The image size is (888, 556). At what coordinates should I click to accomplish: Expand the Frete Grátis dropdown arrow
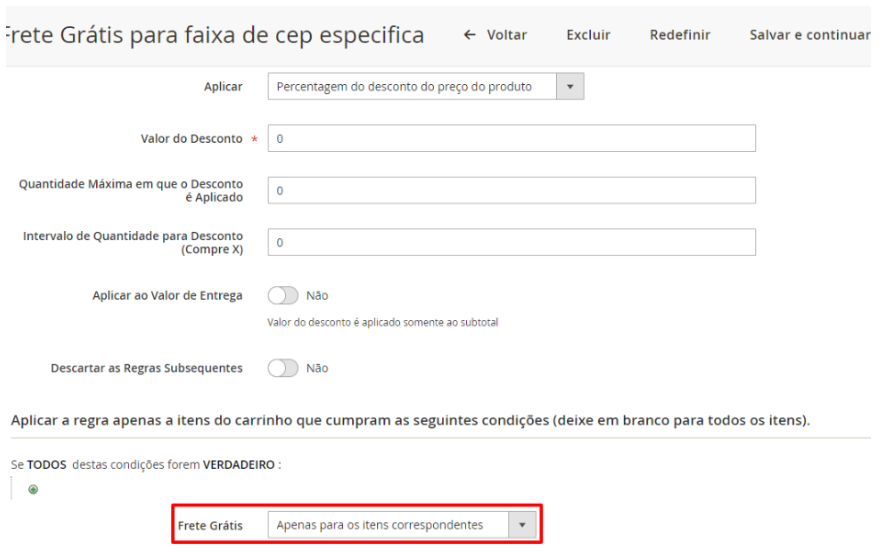[521, 525]
